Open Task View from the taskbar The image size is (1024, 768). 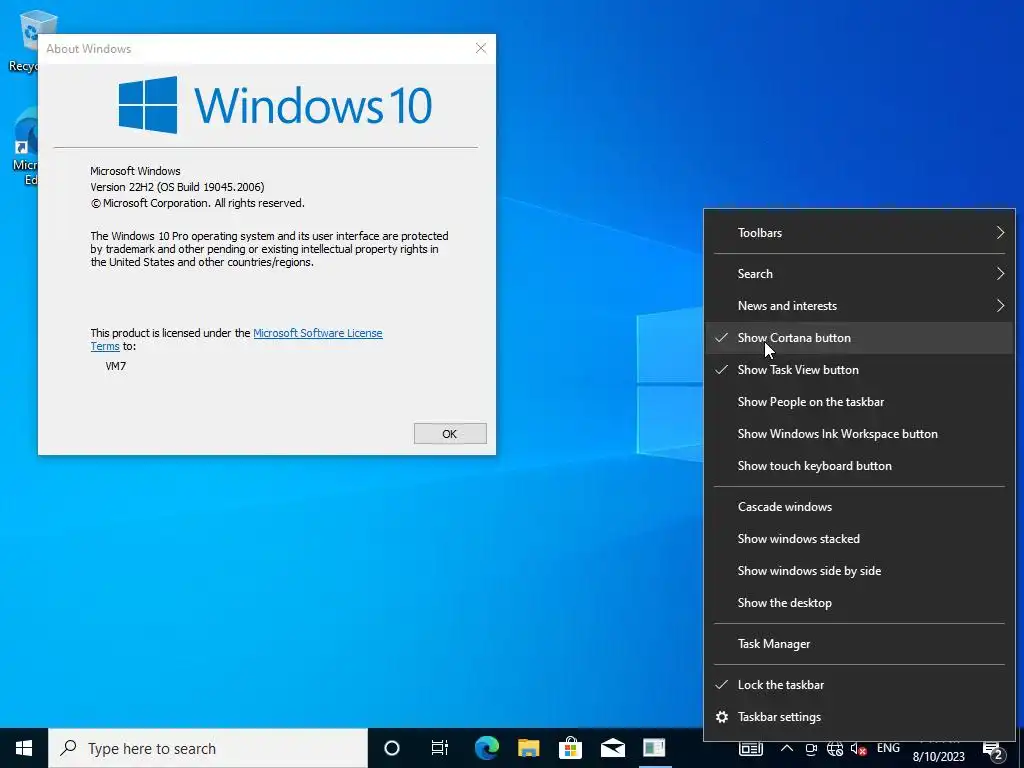[440, 748]
